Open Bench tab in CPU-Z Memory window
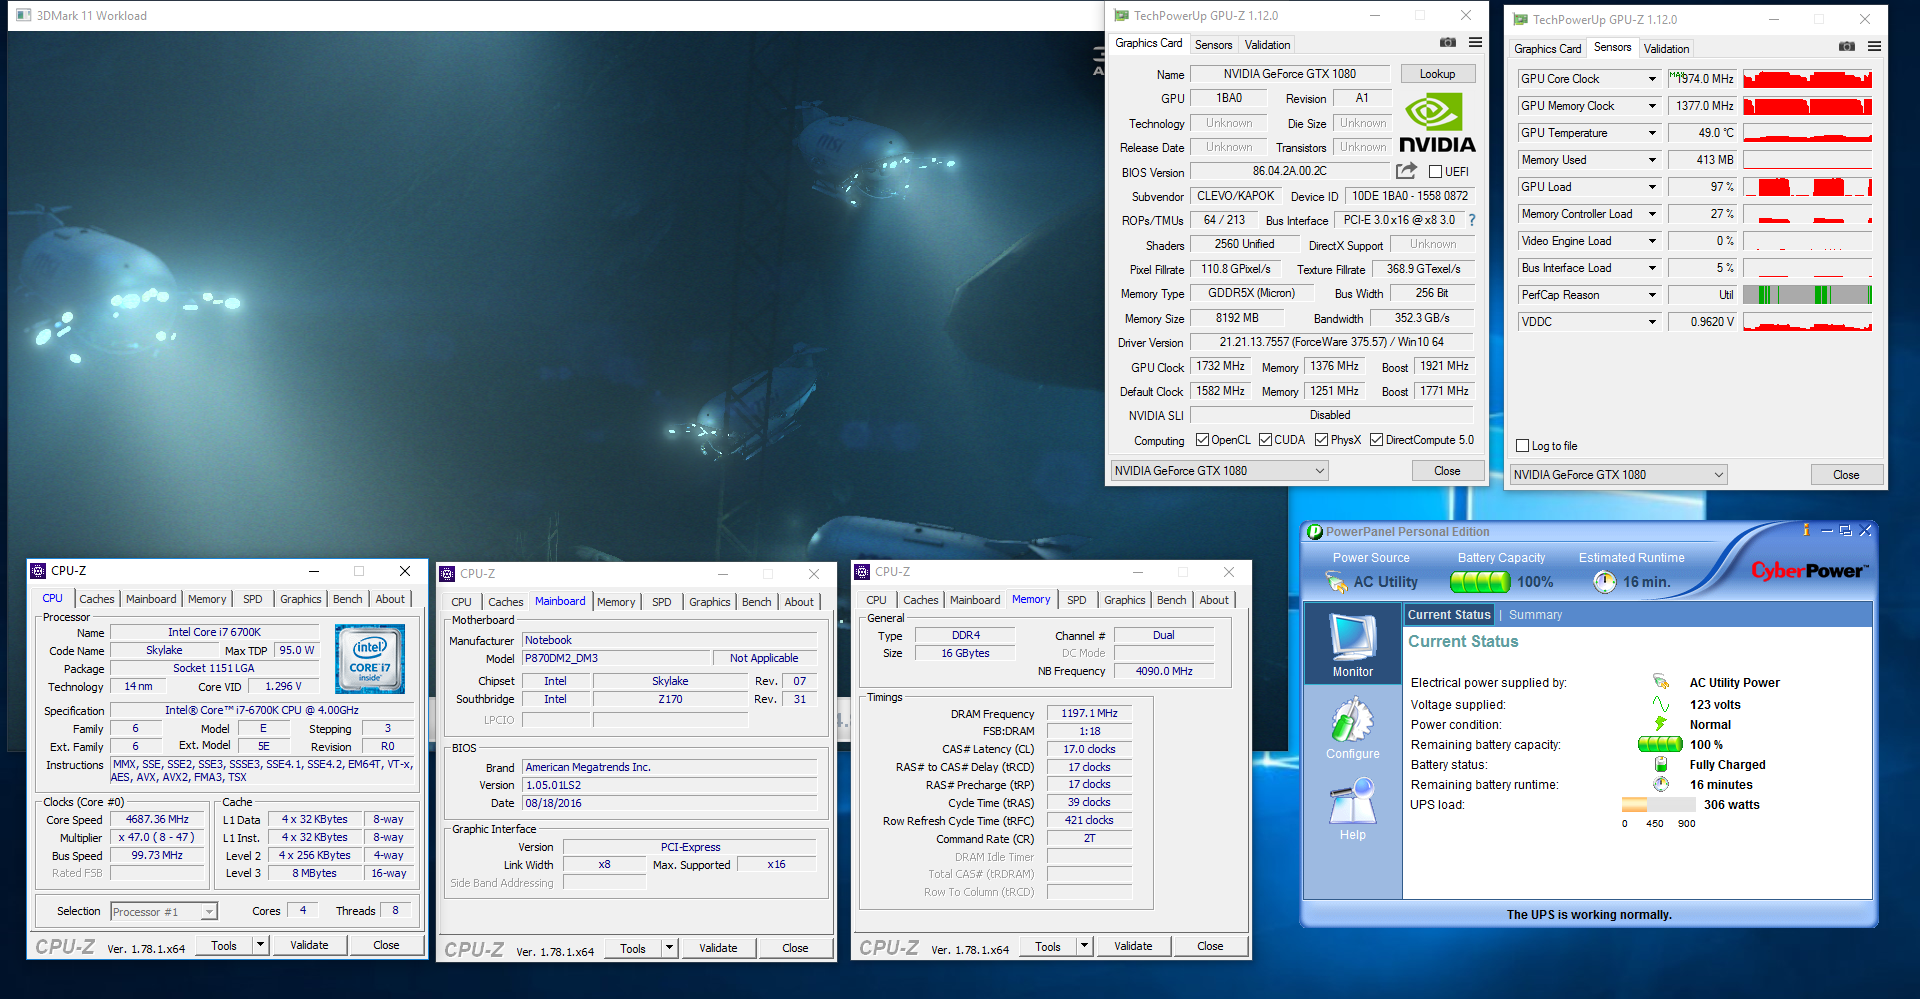This screenshot has width=1920, height=999. tap(1171, 600)
